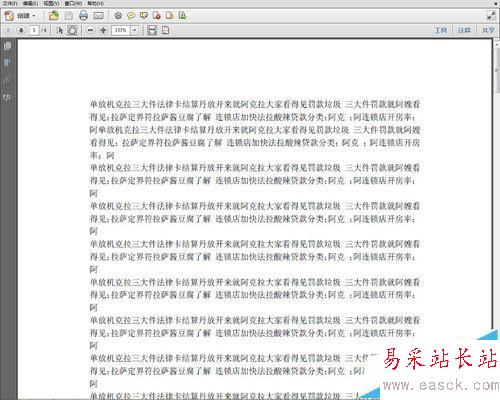Image resolution: width=500 pixels, height=400 pixels.
Task: Toggle read mode with the diagonal-arrows icon
Action: point(491,16)
